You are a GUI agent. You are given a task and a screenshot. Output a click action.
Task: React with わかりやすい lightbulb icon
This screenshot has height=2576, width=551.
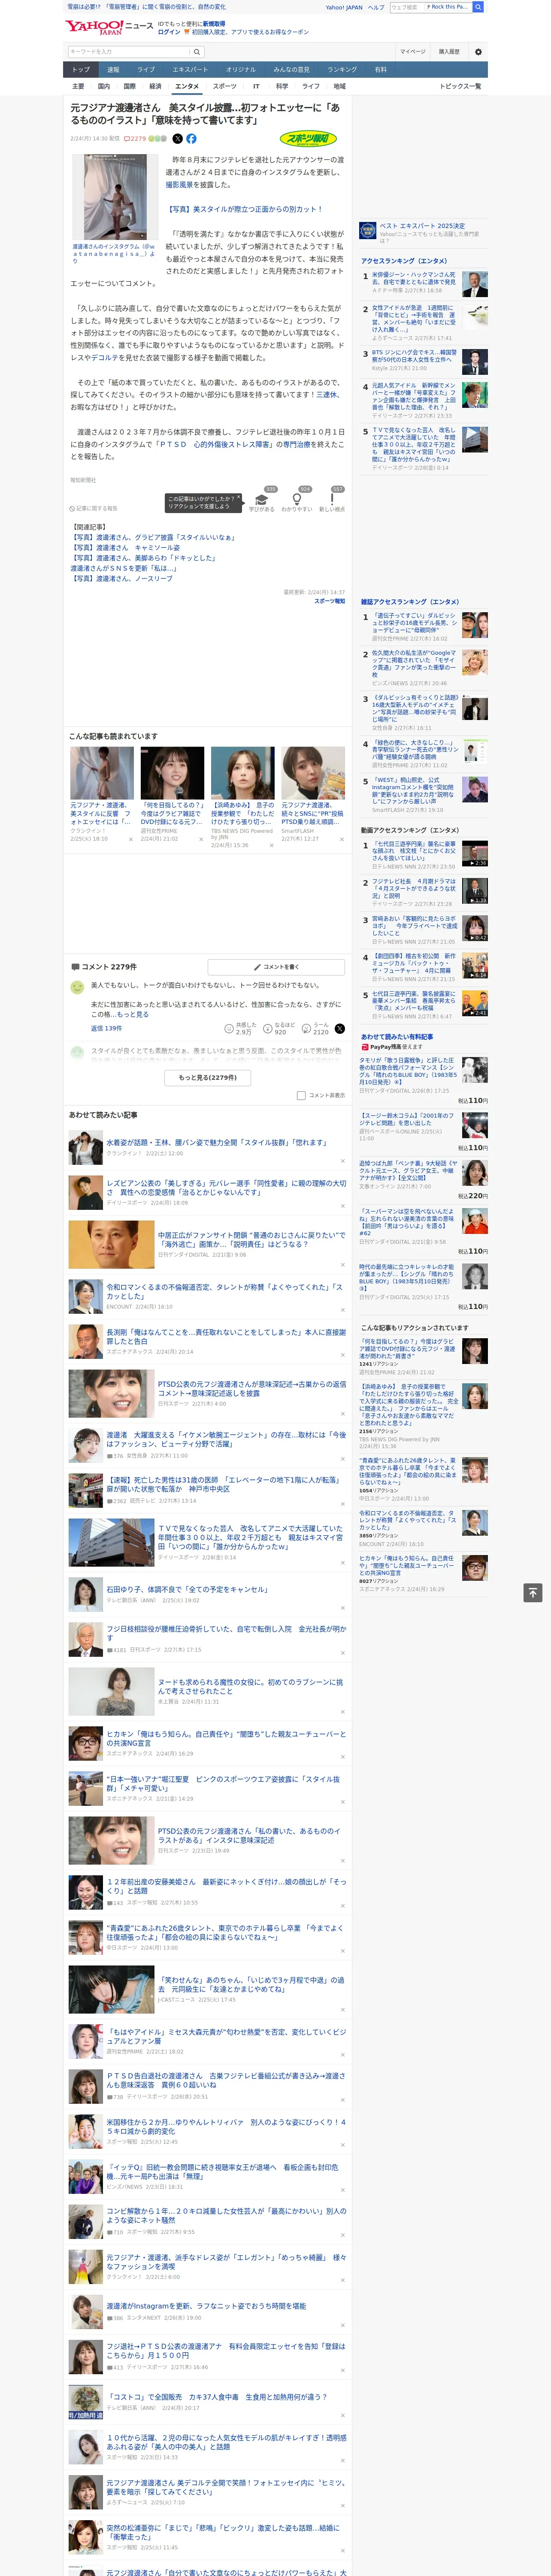tap(296, 499)
